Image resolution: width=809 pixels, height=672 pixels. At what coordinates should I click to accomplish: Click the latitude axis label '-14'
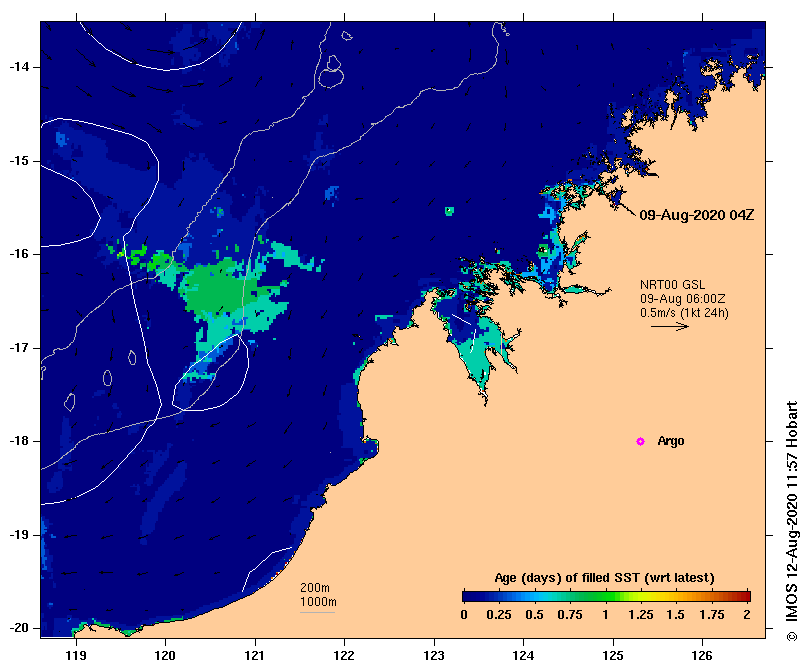pos(19,67)
